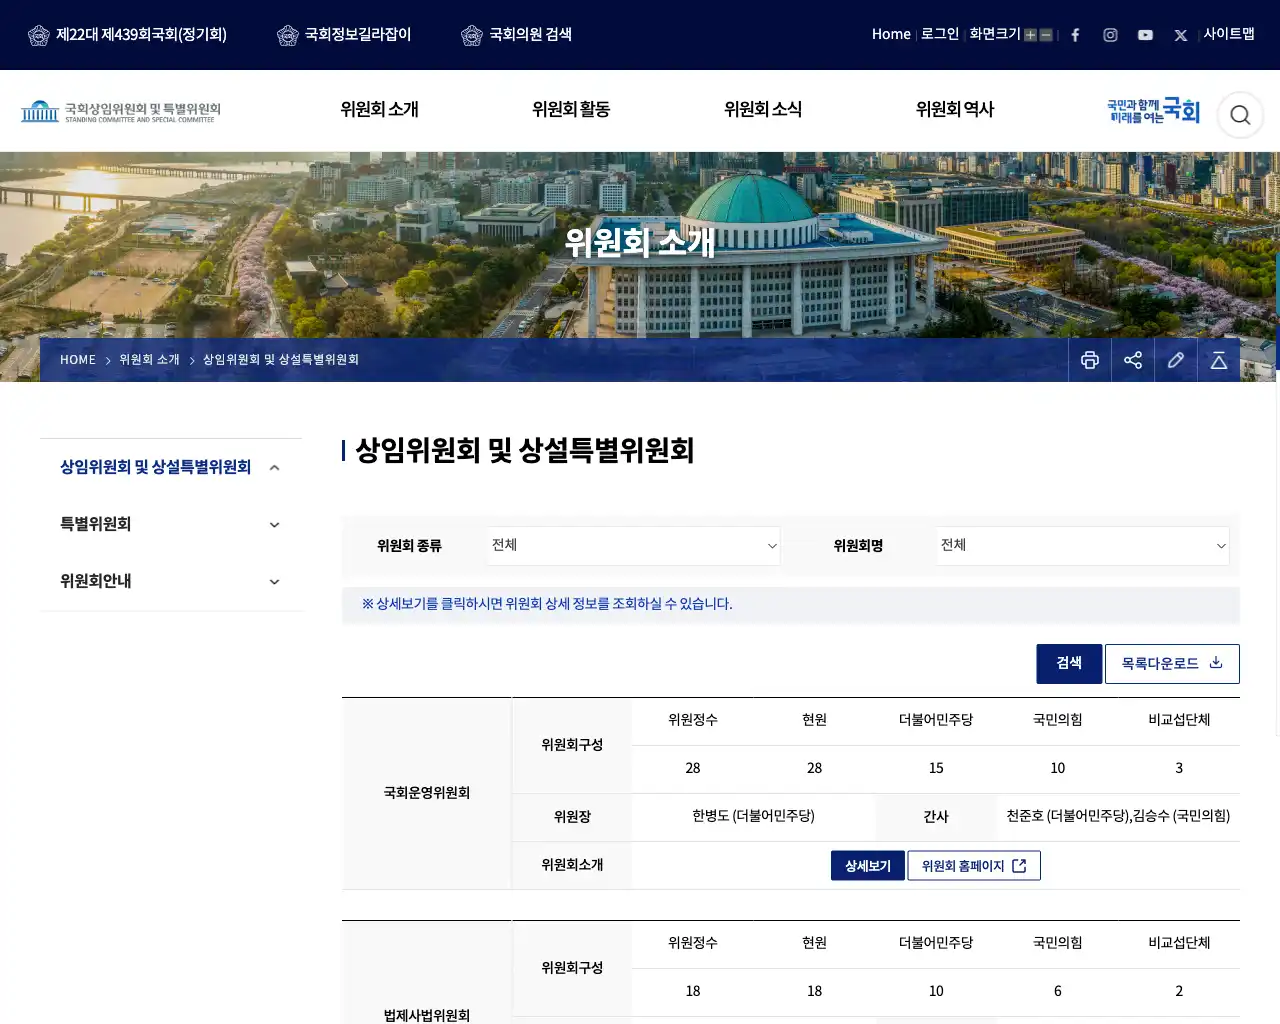The image size is (1280, 1024).
Task: Open the search magnifier icon
Action: (x=1240, y=115)
